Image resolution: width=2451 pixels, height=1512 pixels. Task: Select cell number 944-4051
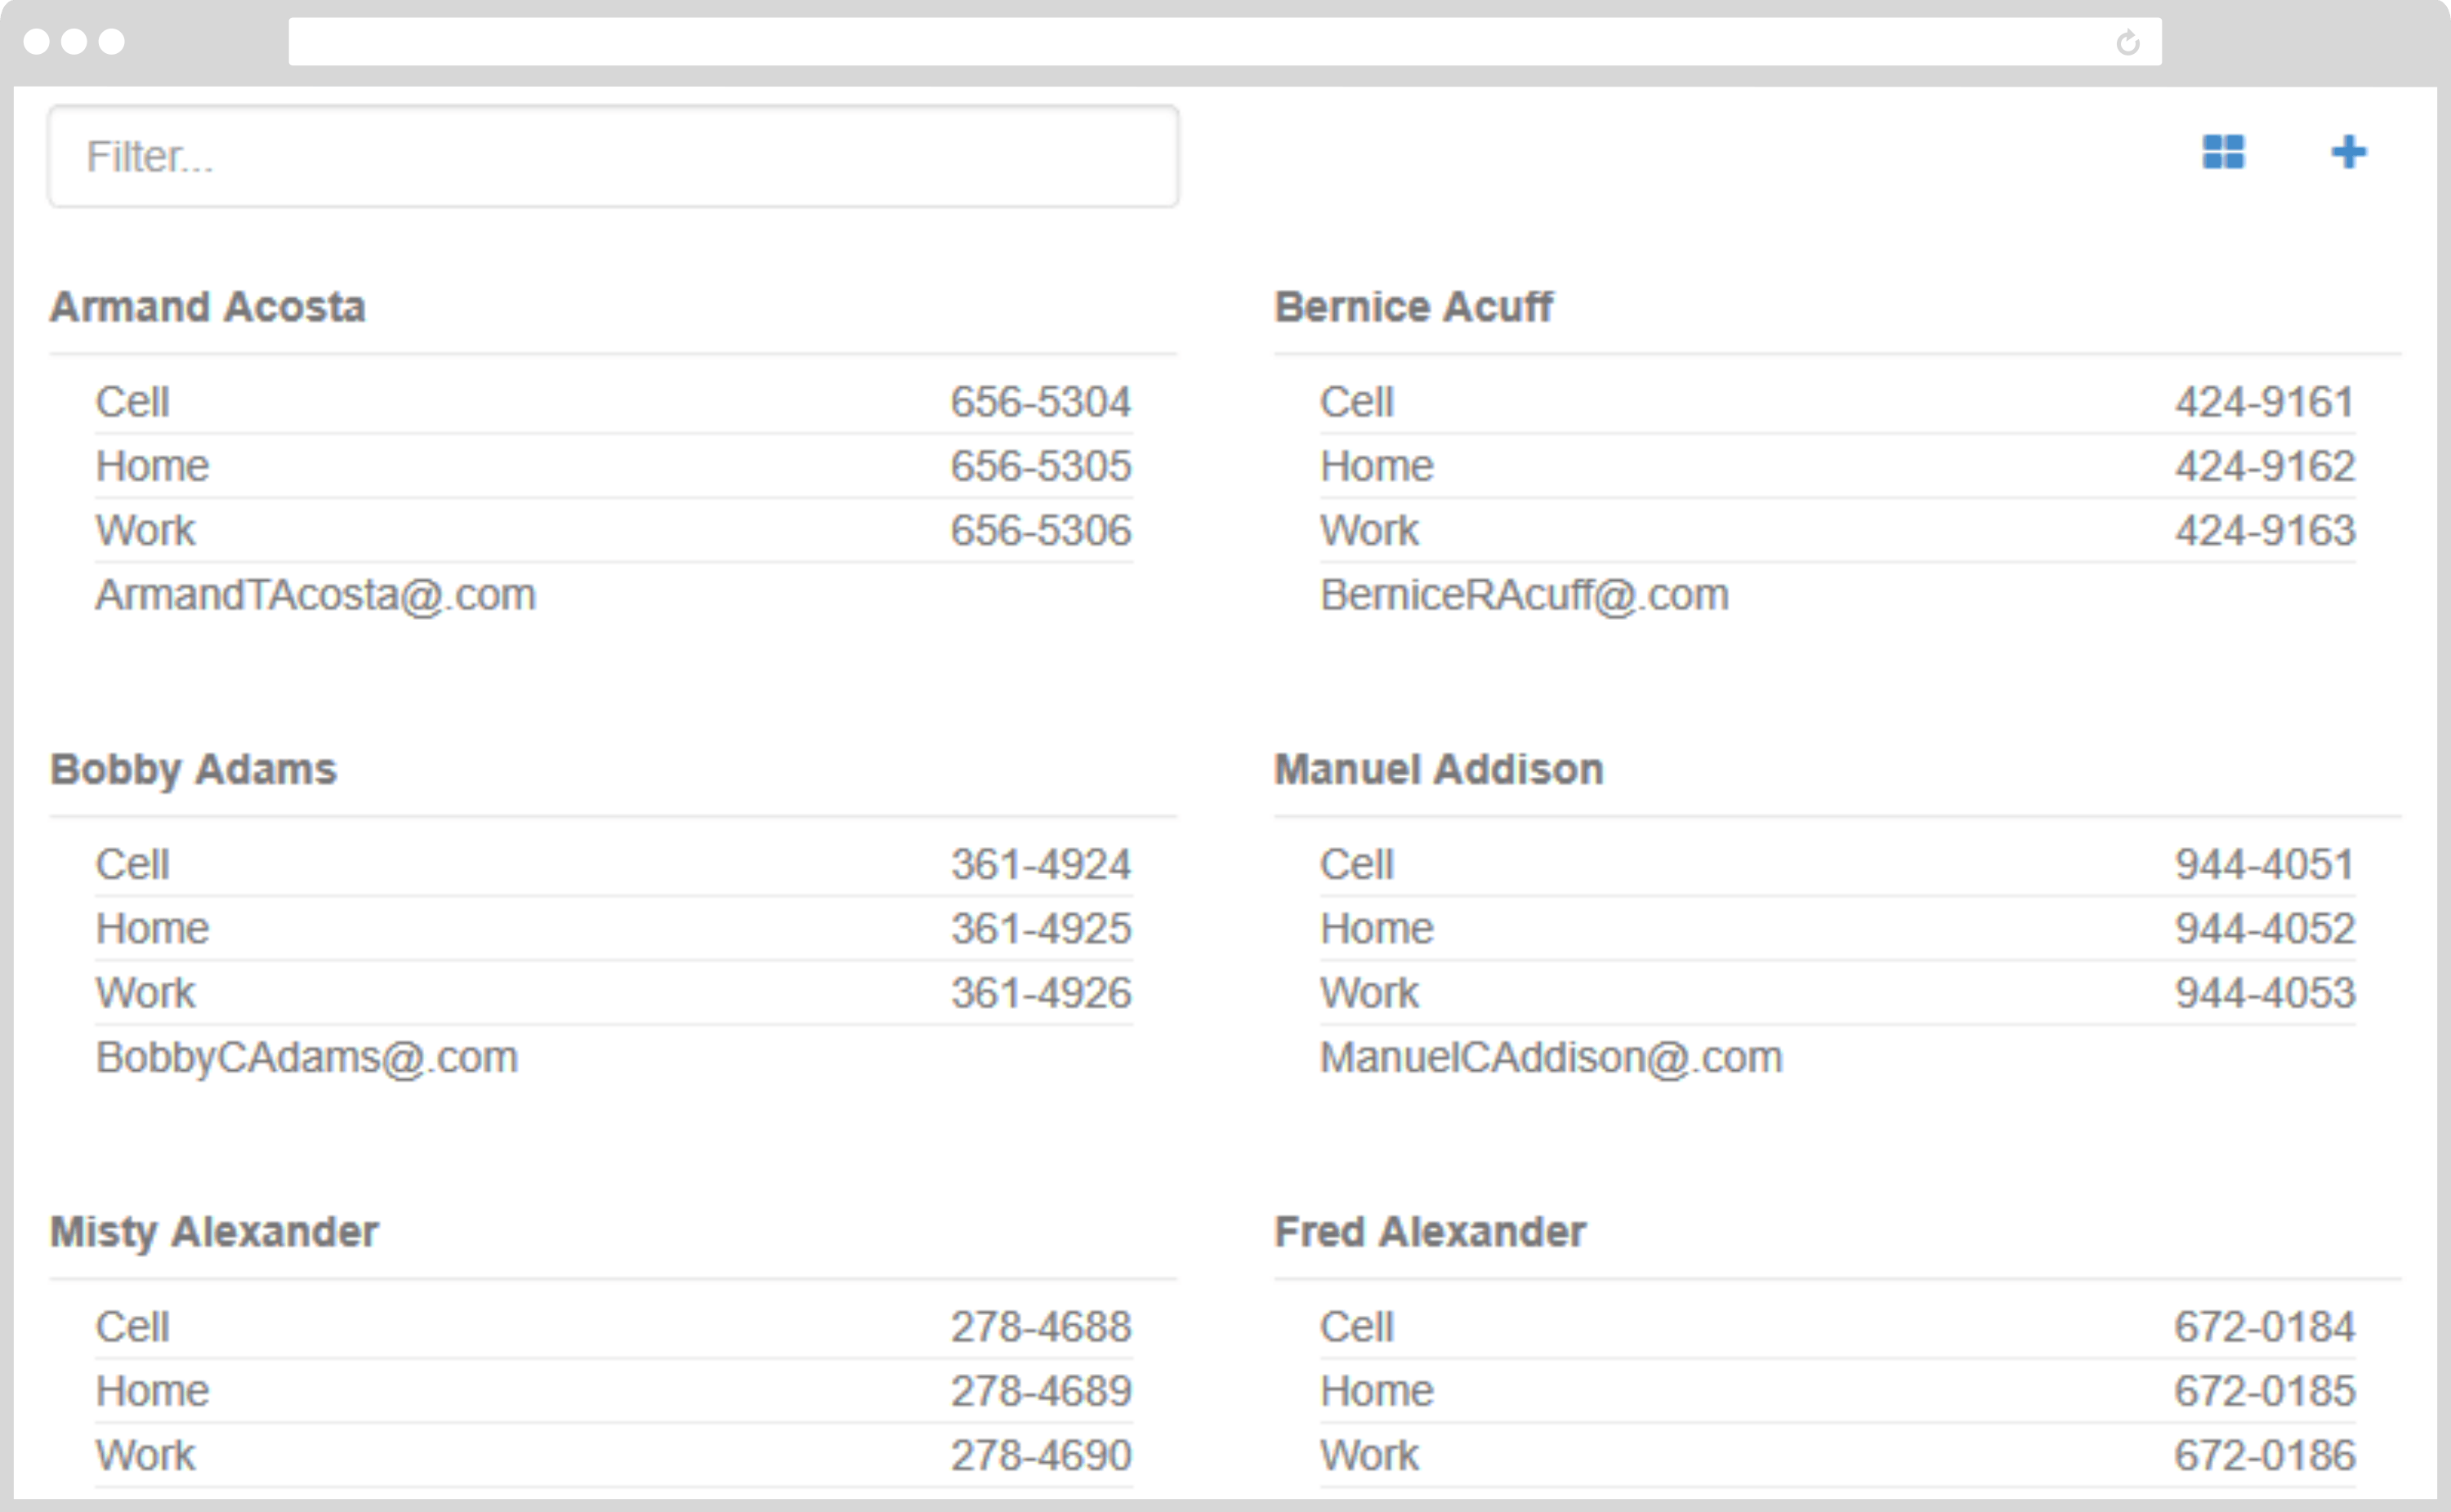2265,864
